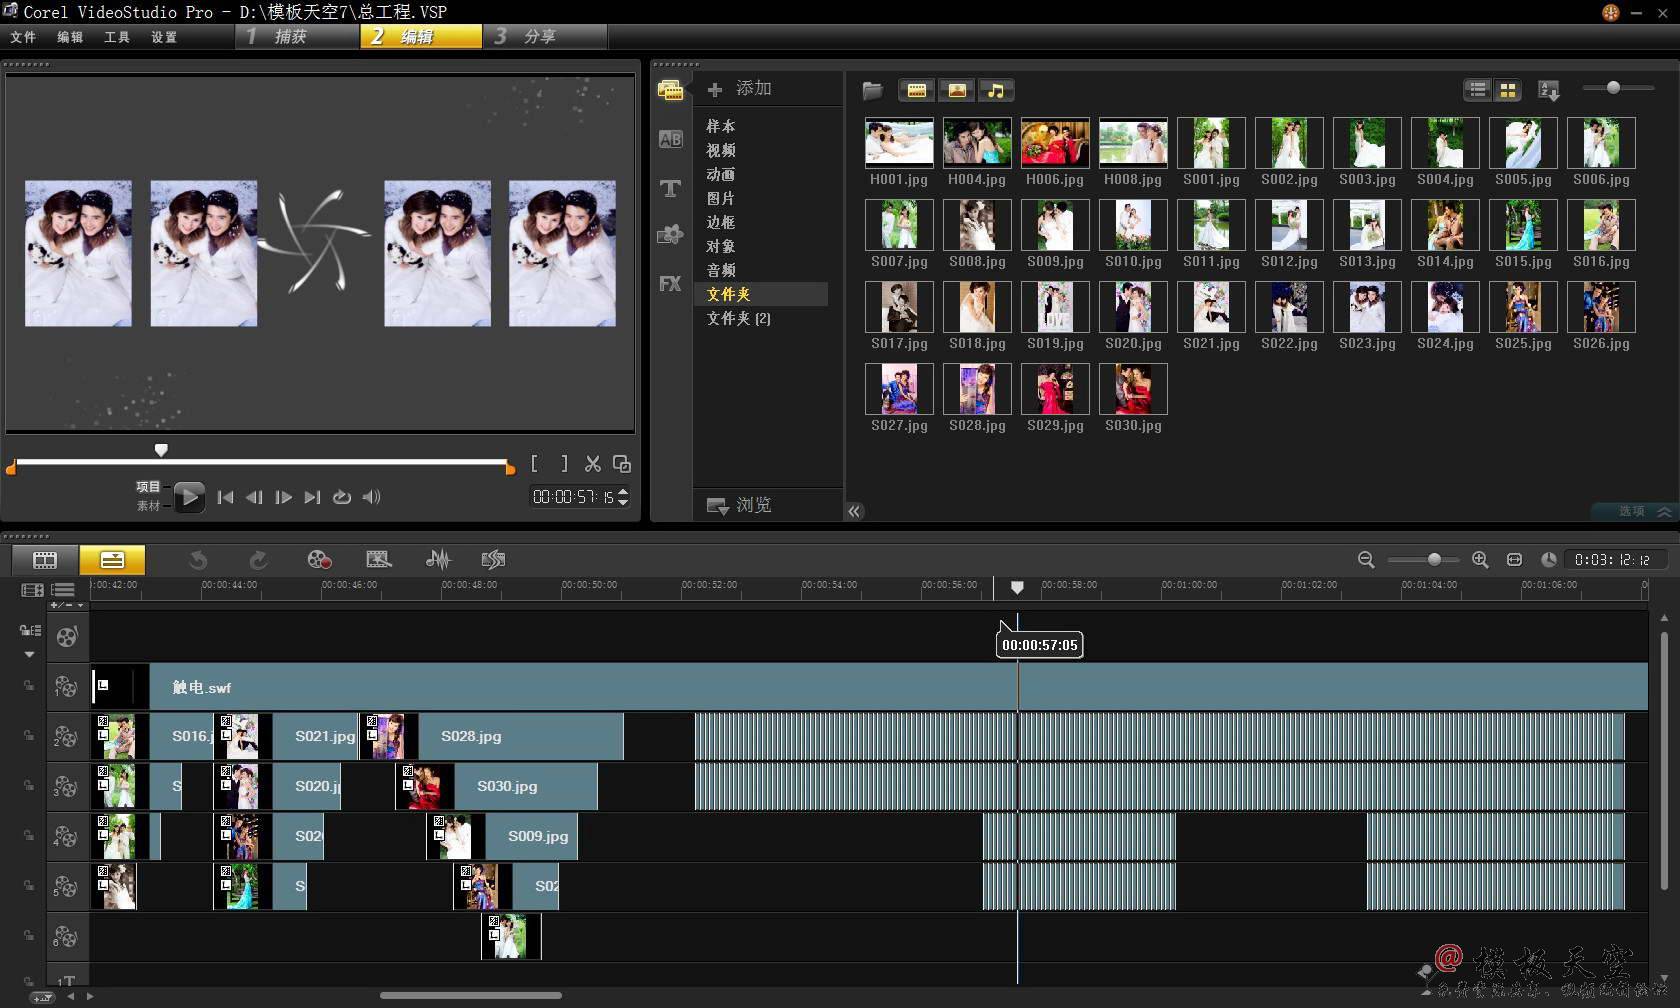Zoom out the timeline
This screenshot has height=1008, width=1680.
click(x=1366, y=560)
